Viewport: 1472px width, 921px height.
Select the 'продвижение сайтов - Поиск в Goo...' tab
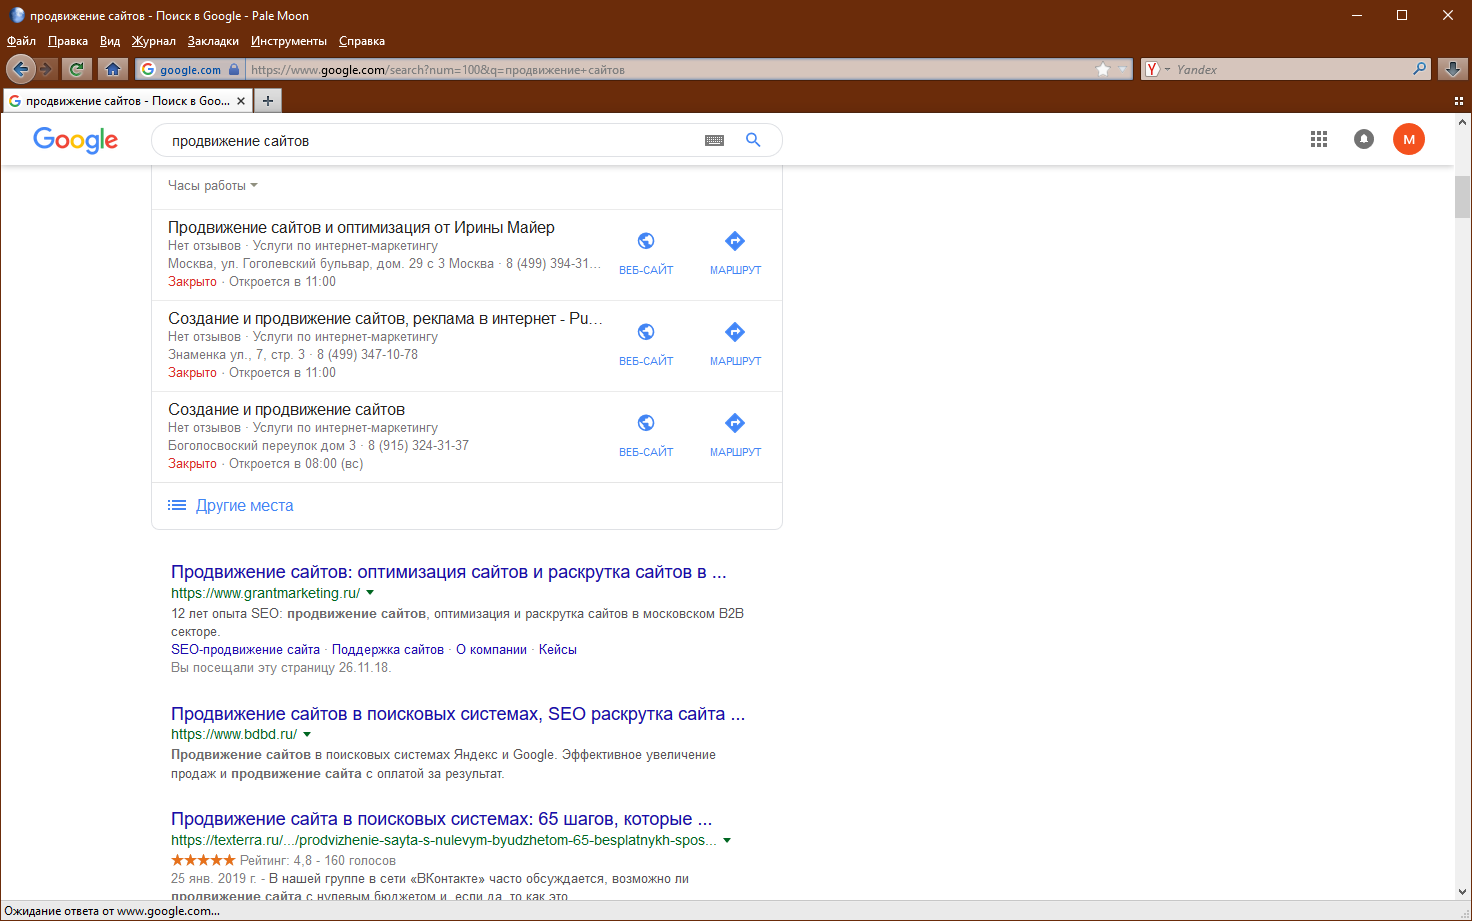tap(127, 101)
